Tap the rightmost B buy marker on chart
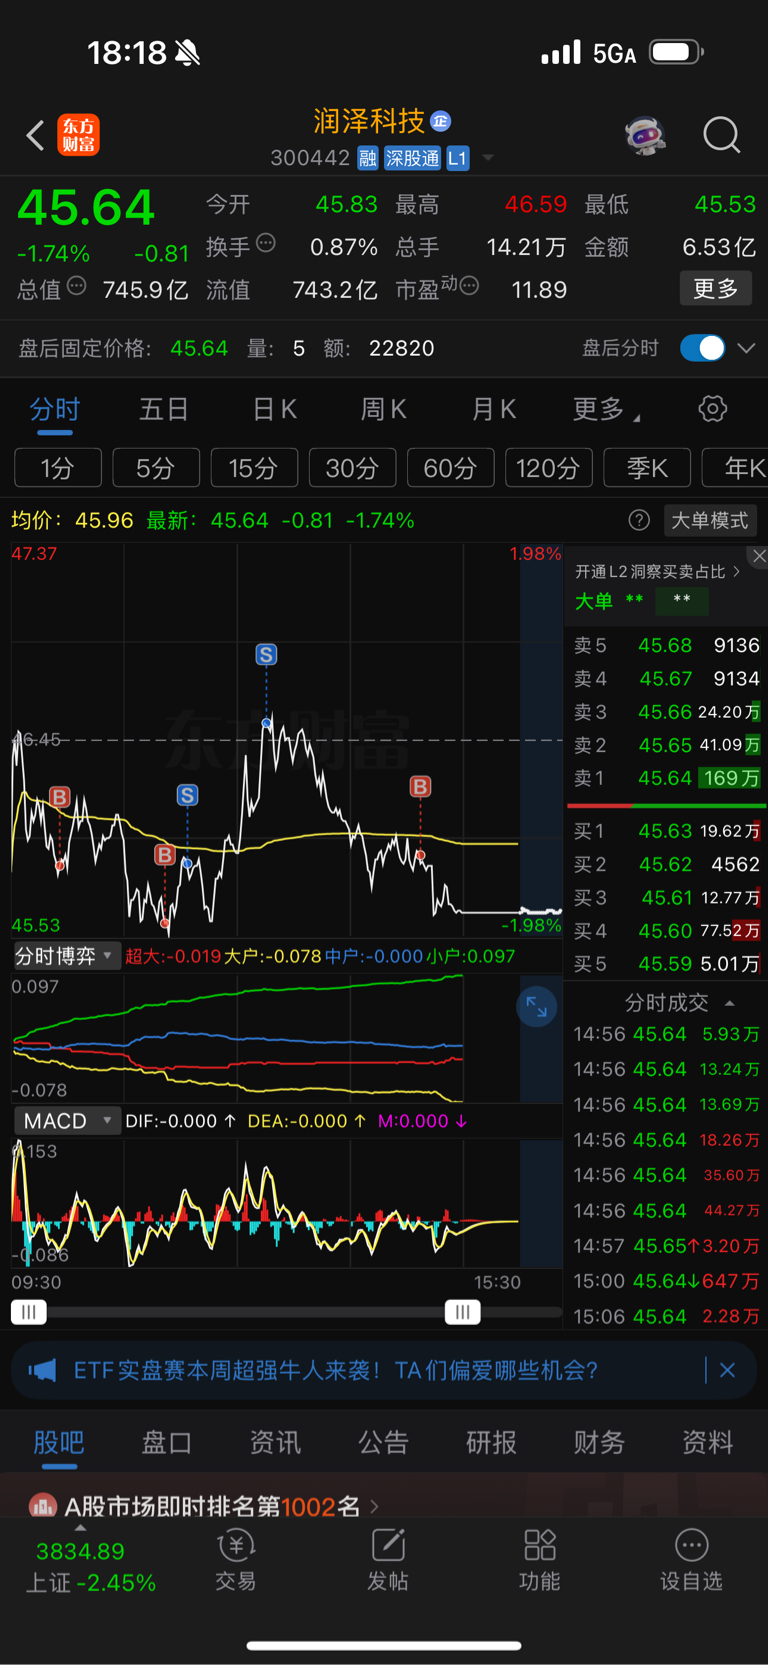Image resolution: width=768 pixels, height=1665 pixels. pos(420,787)
